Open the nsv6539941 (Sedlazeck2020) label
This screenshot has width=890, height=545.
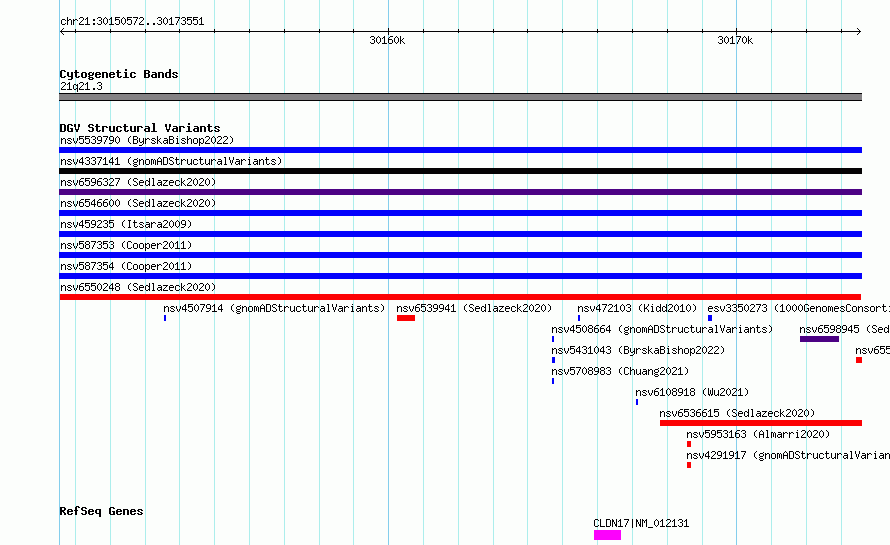point(474,308)
